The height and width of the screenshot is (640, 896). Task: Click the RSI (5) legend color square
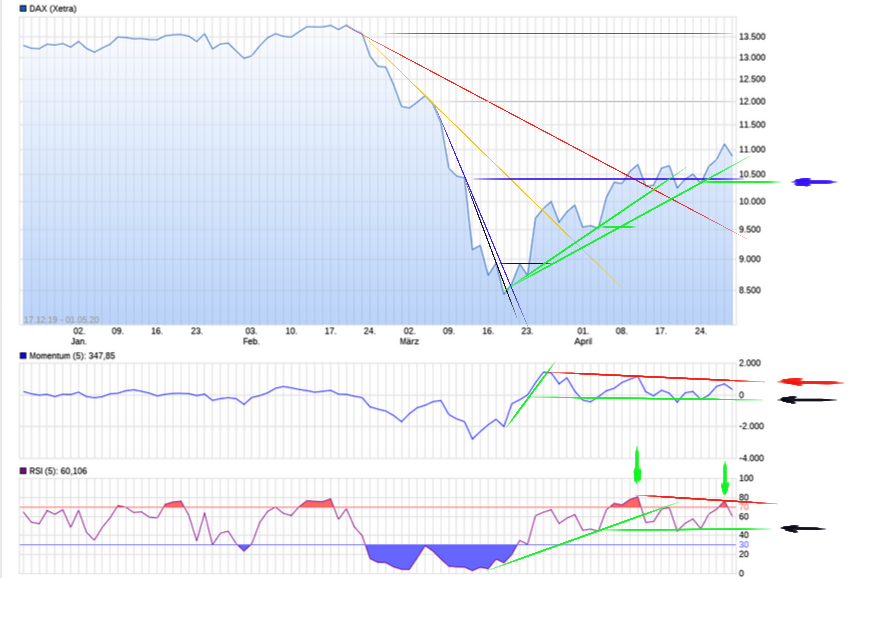coord(23,471)
